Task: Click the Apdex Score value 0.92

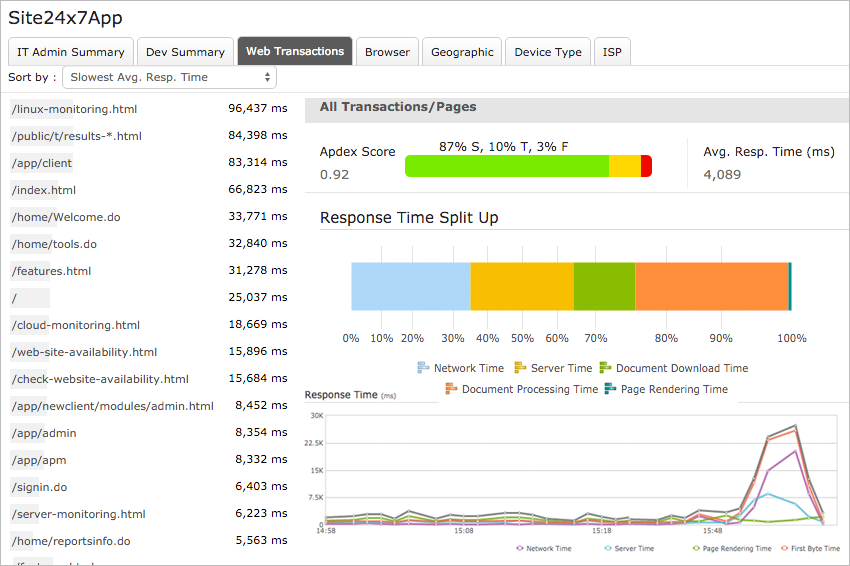Action: click(334, 175)
